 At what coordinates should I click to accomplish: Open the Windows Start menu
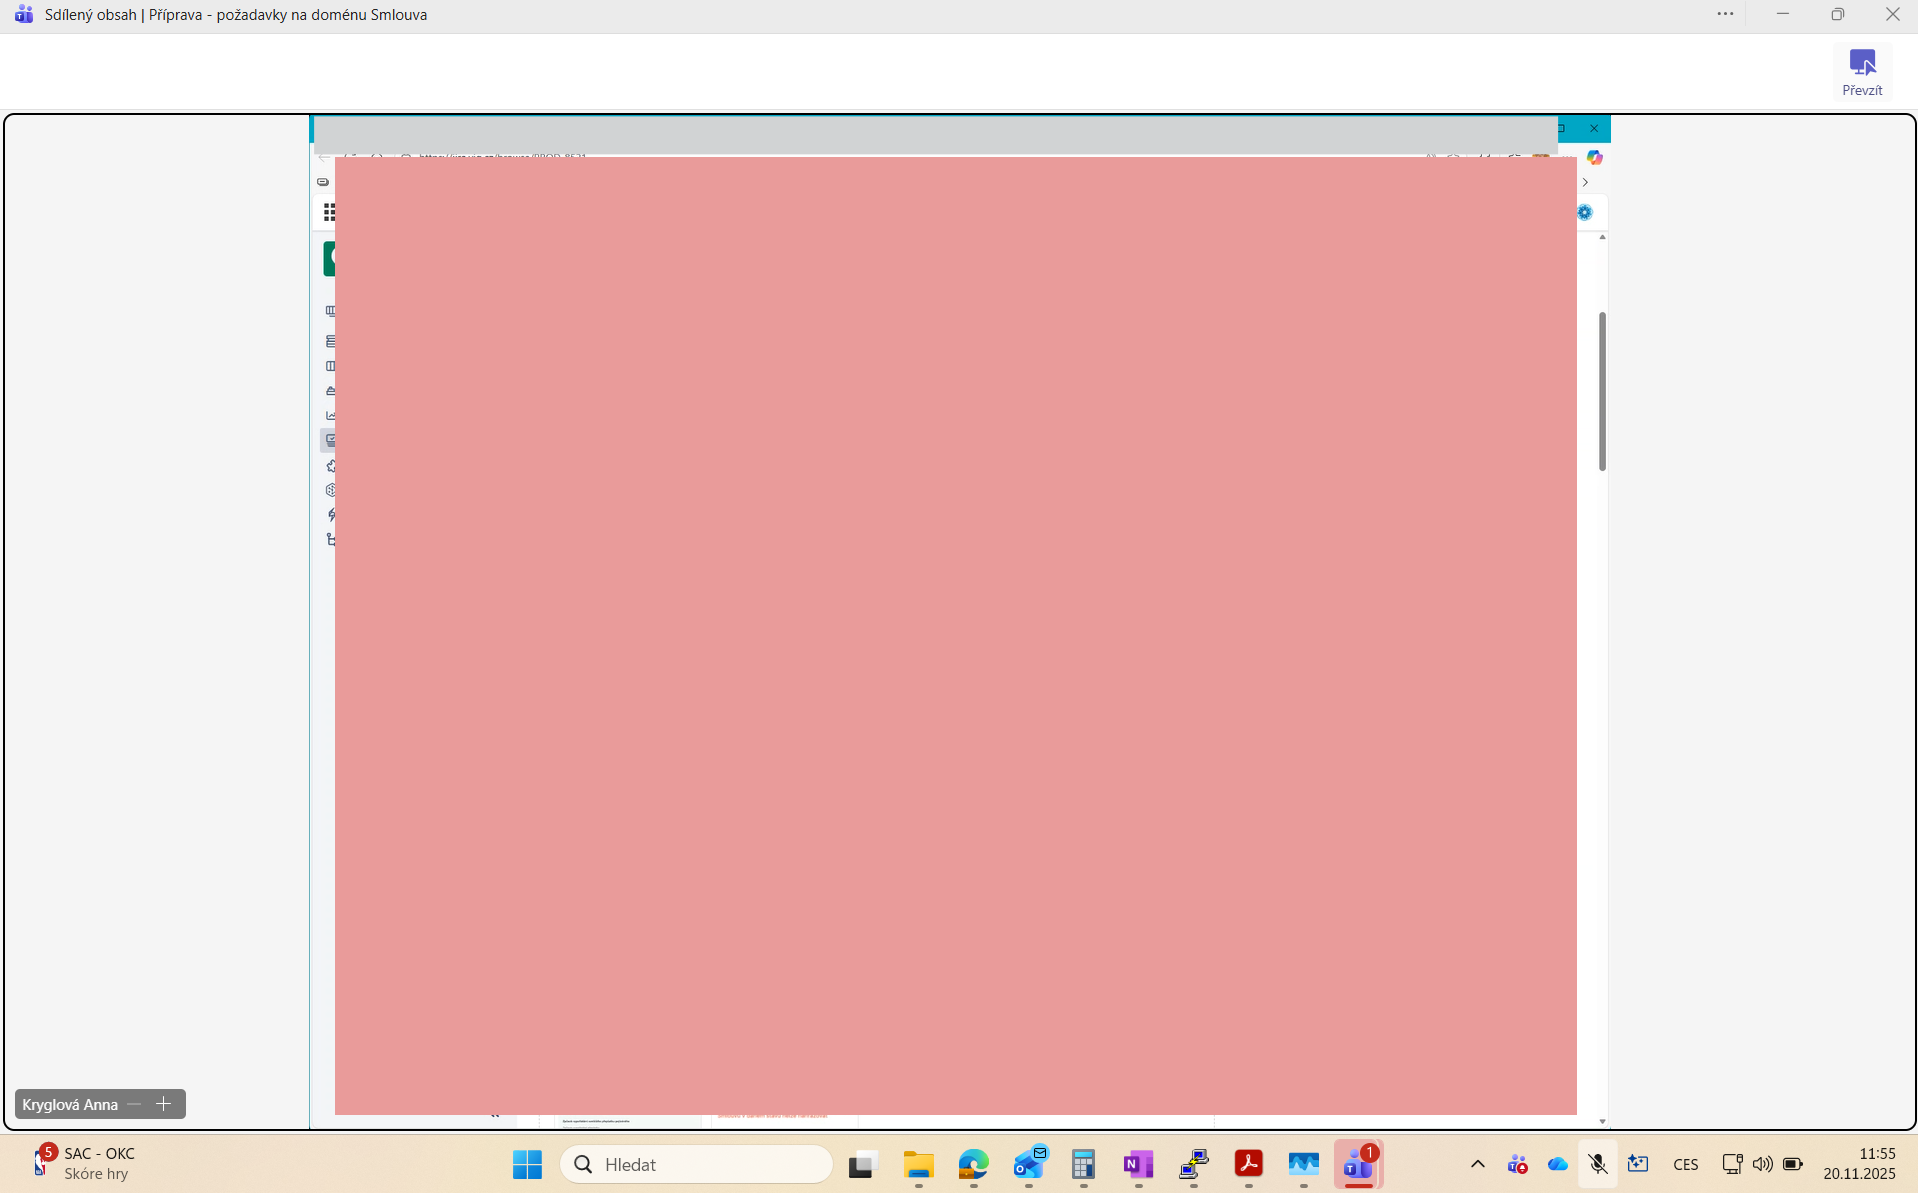click(x=527, y=1164)
